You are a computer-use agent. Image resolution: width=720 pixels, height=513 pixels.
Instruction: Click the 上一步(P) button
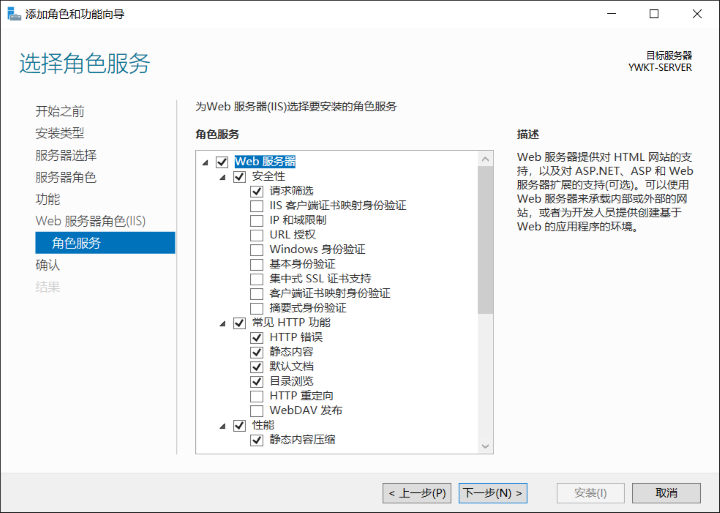pos(417,493)
